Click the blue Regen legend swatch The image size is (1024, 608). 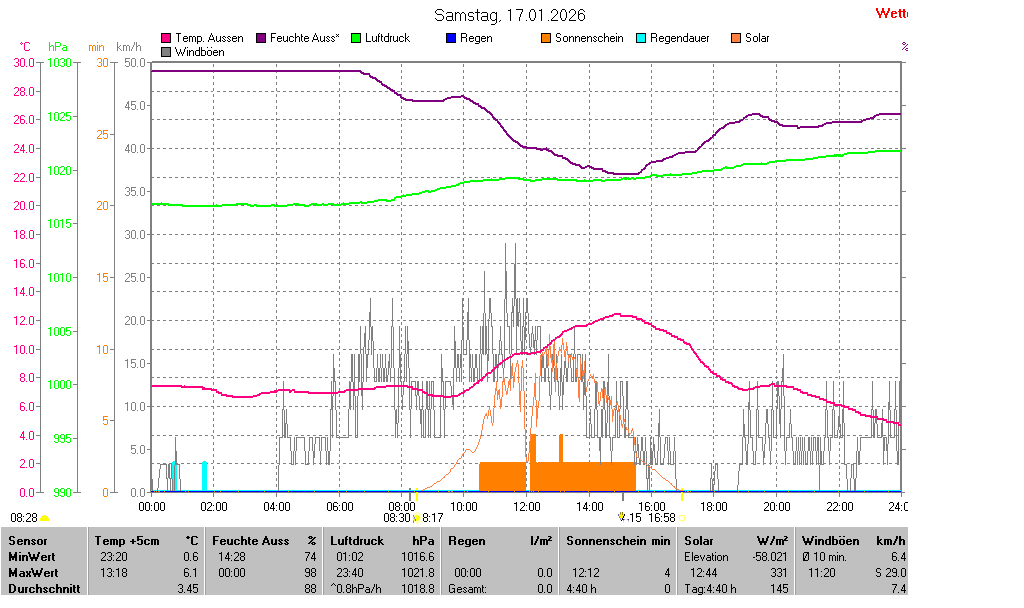tap(450, 38)
